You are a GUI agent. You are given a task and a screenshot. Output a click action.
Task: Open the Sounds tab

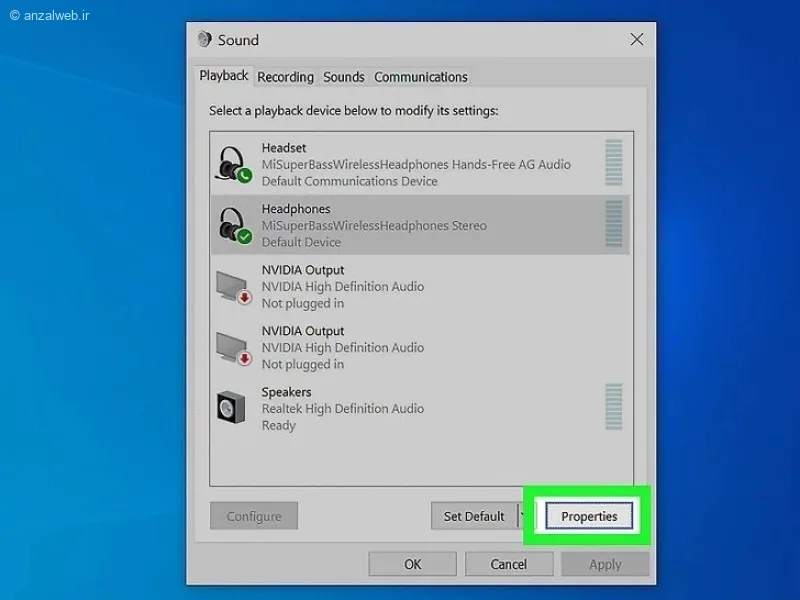344,77
